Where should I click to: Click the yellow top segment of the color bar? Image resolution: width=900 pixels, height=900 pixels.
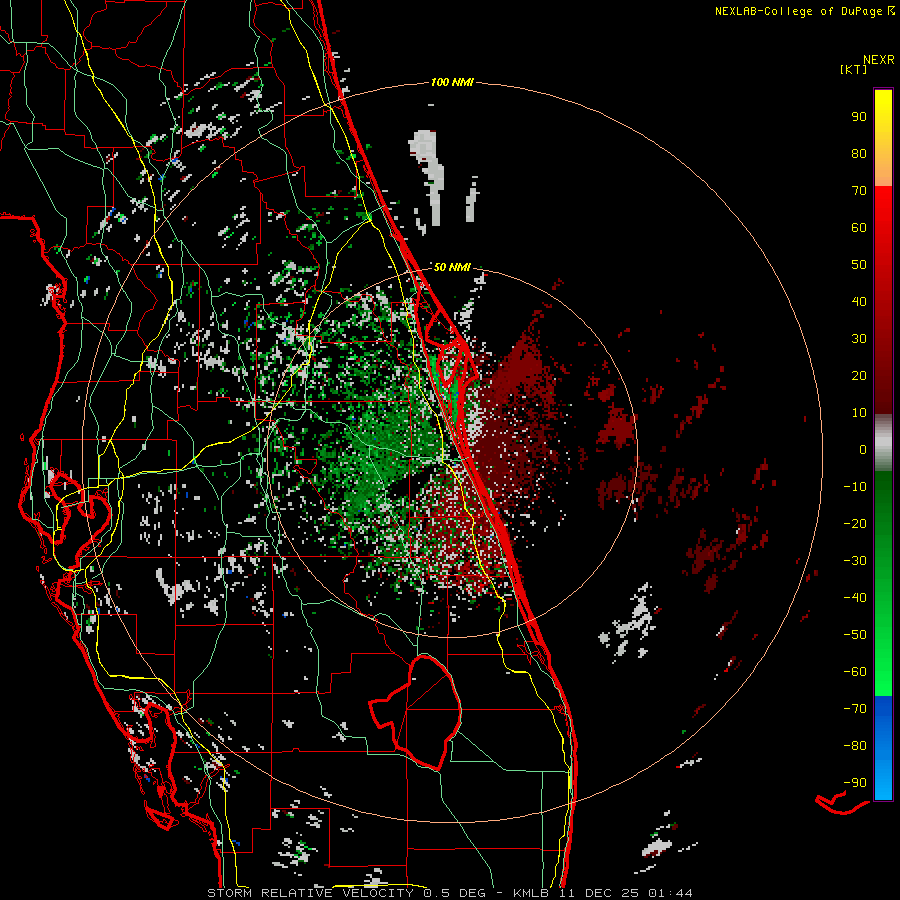pos(883,138)
